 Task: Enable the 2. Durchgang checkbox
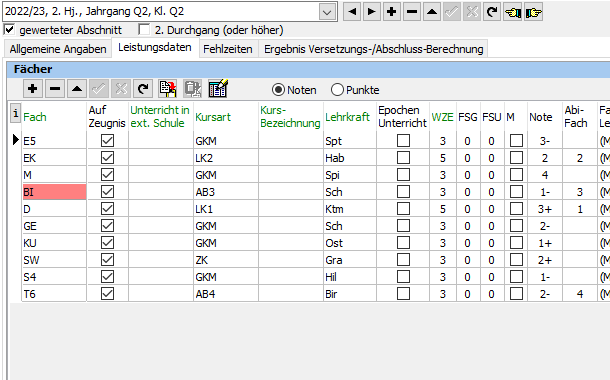coord(144,30)
